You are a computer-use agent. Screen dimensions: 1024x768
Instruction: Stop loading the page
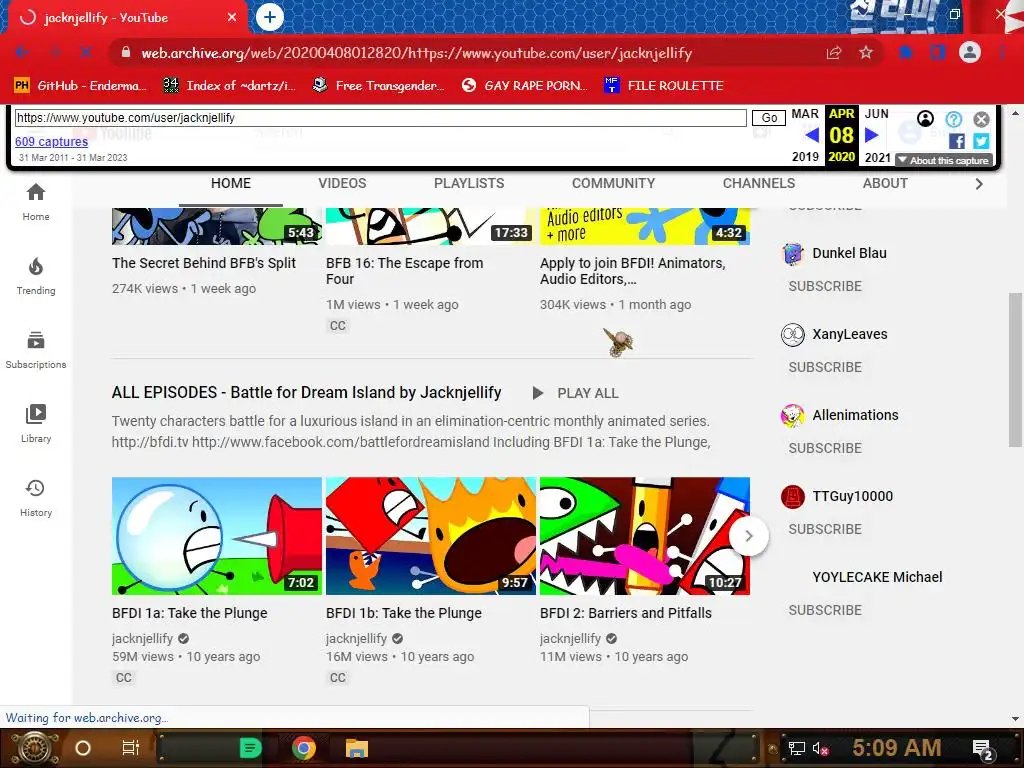[x=86, y=52]
